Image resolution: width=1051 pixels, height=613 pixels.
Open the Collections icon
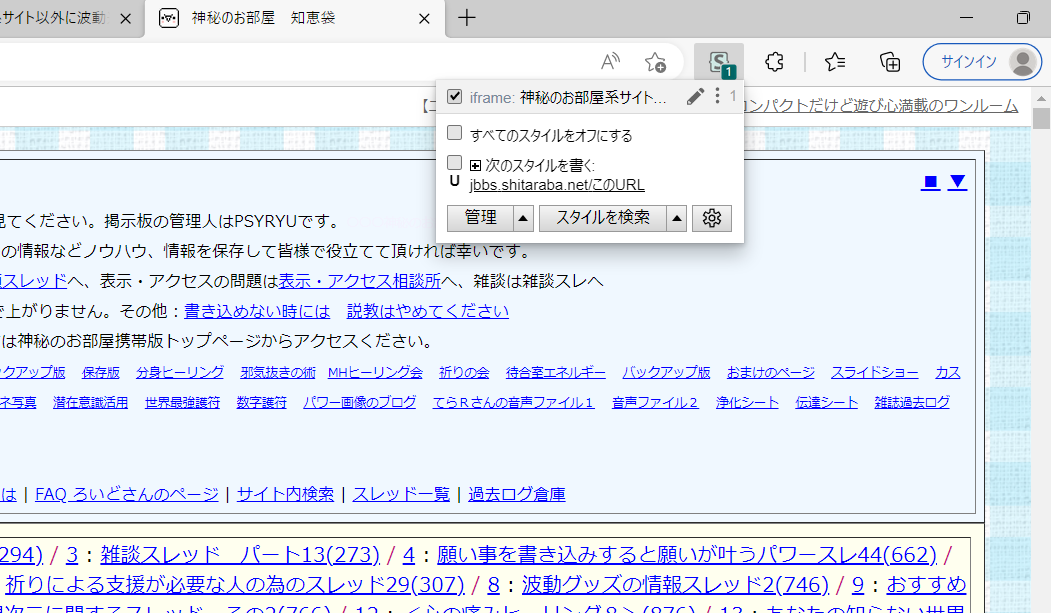pyautogui.click(x=890, y=62)
